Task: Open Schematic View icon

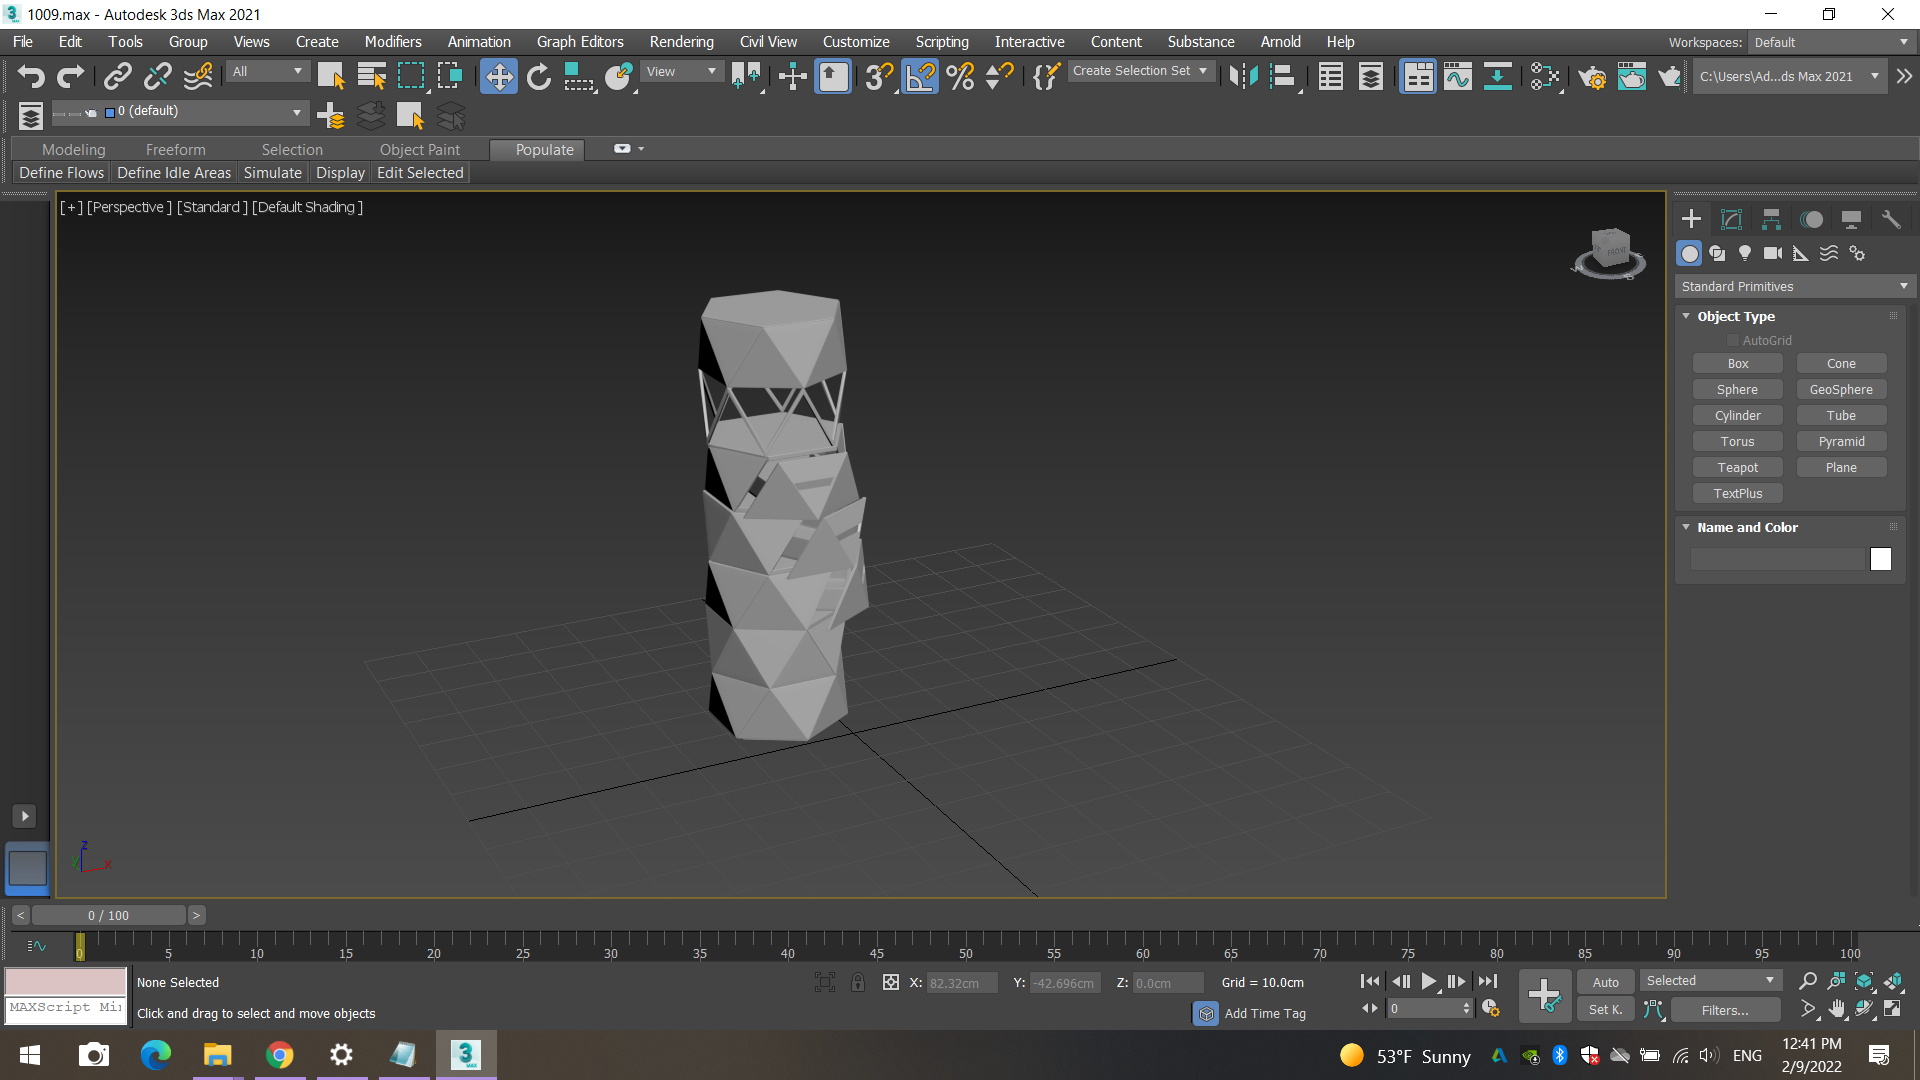Action: [x=1497, y=77]
